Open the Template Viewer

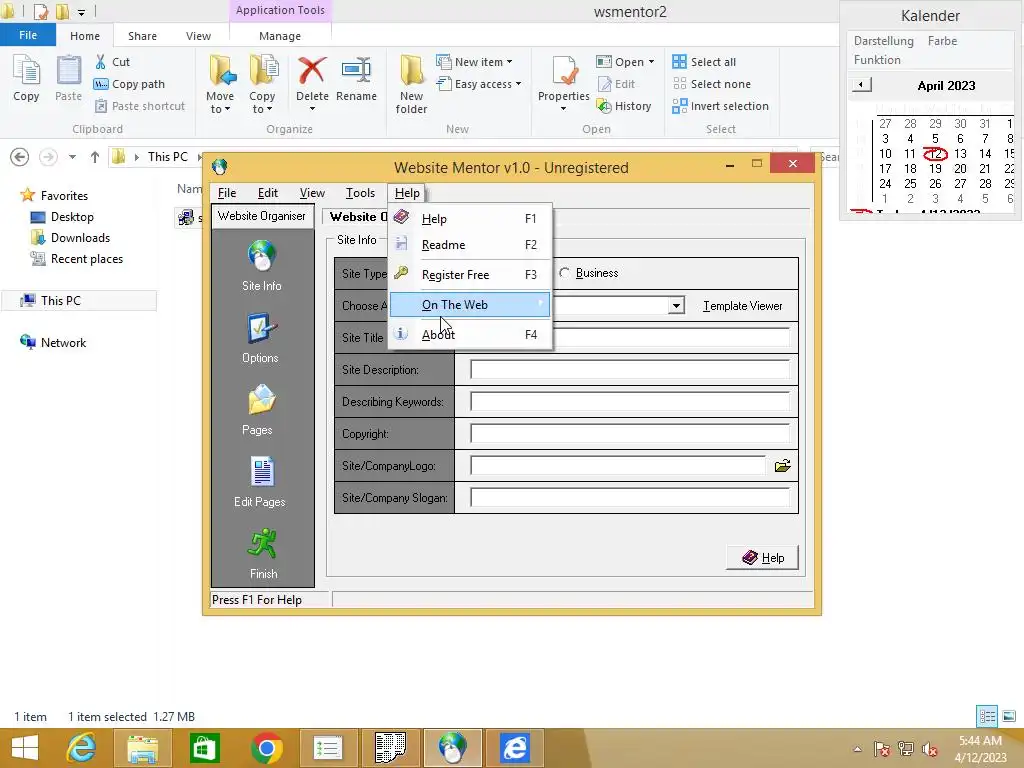click(743, 306)
